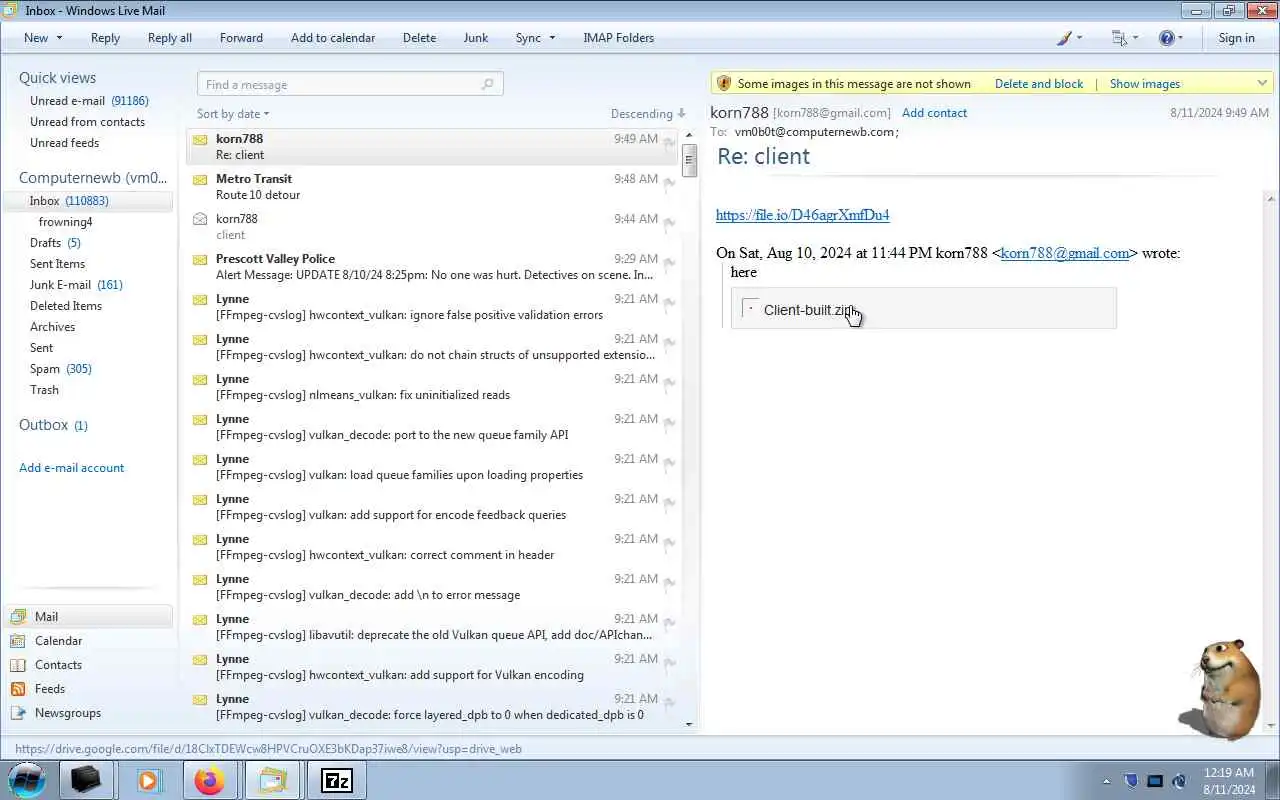This screenshot has width=1280, height=800.
Task: Open IMAP Folders in the toolbar
Action: coord(618,38)
